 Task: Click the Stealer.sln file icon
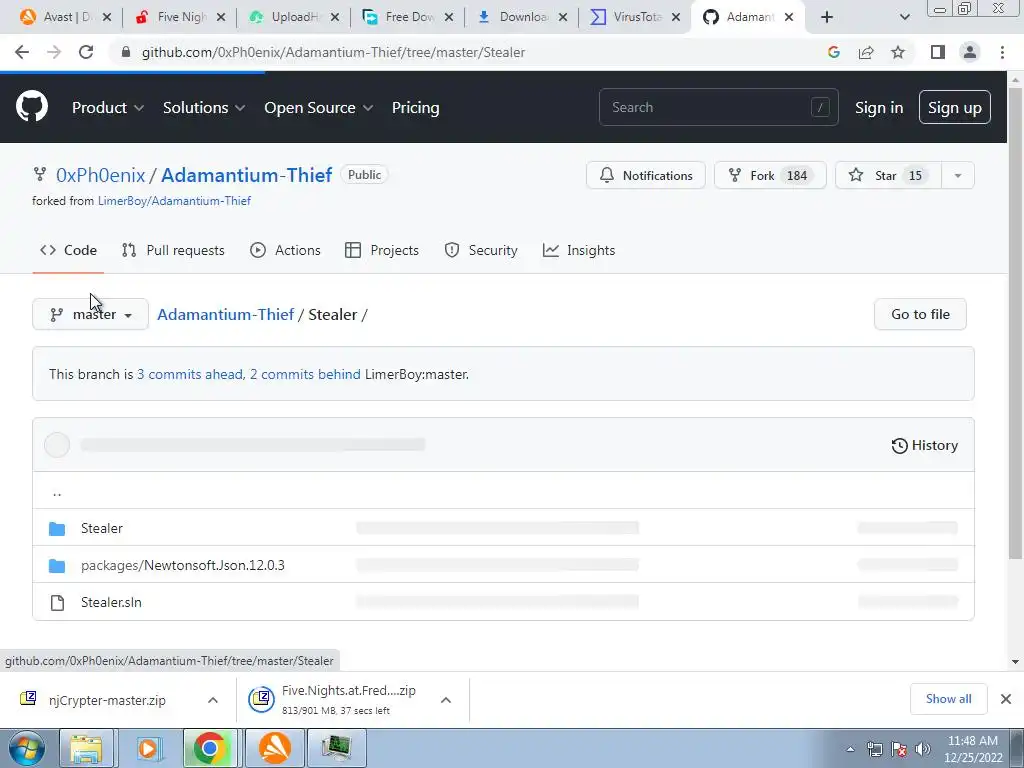pos(57,603)
